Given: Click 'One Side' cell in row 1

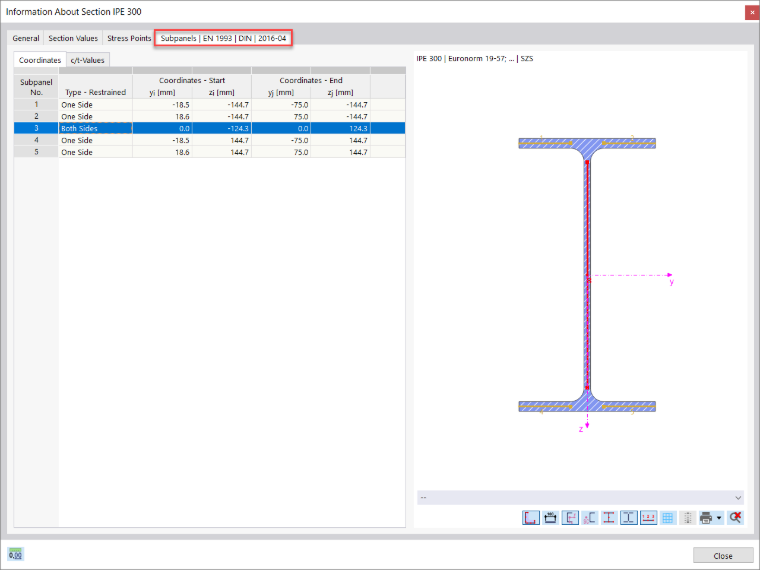Looking at the screenshot, I should point(95,105).
